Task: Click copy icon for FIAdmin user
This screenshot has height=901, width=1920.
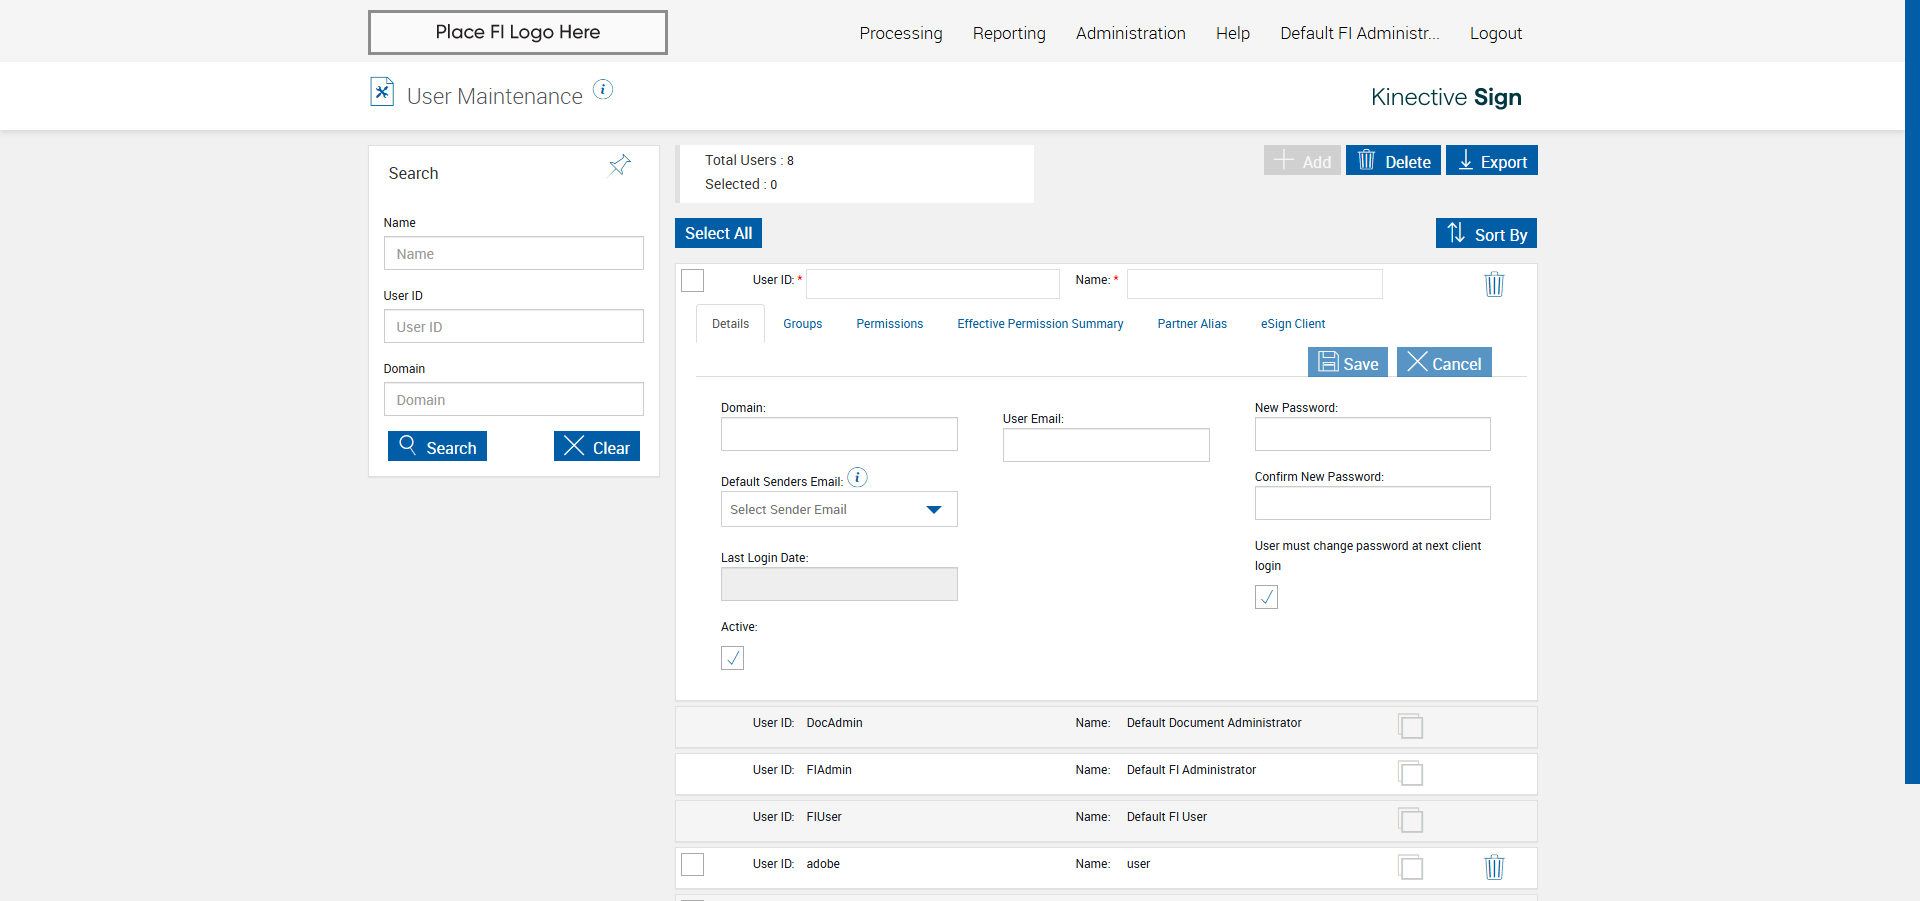Action: 1411,773
